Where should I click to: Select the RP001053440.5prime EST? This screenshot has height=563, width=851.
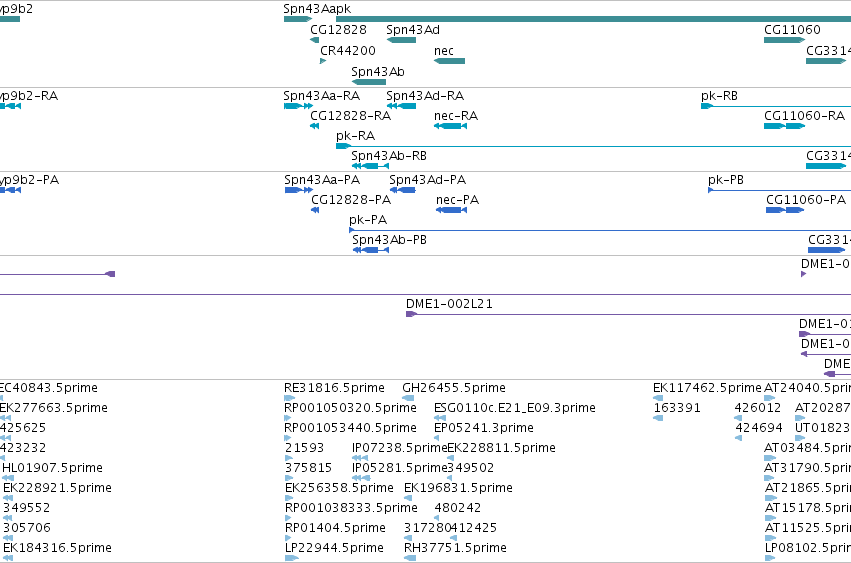click(x=288, y=438)
